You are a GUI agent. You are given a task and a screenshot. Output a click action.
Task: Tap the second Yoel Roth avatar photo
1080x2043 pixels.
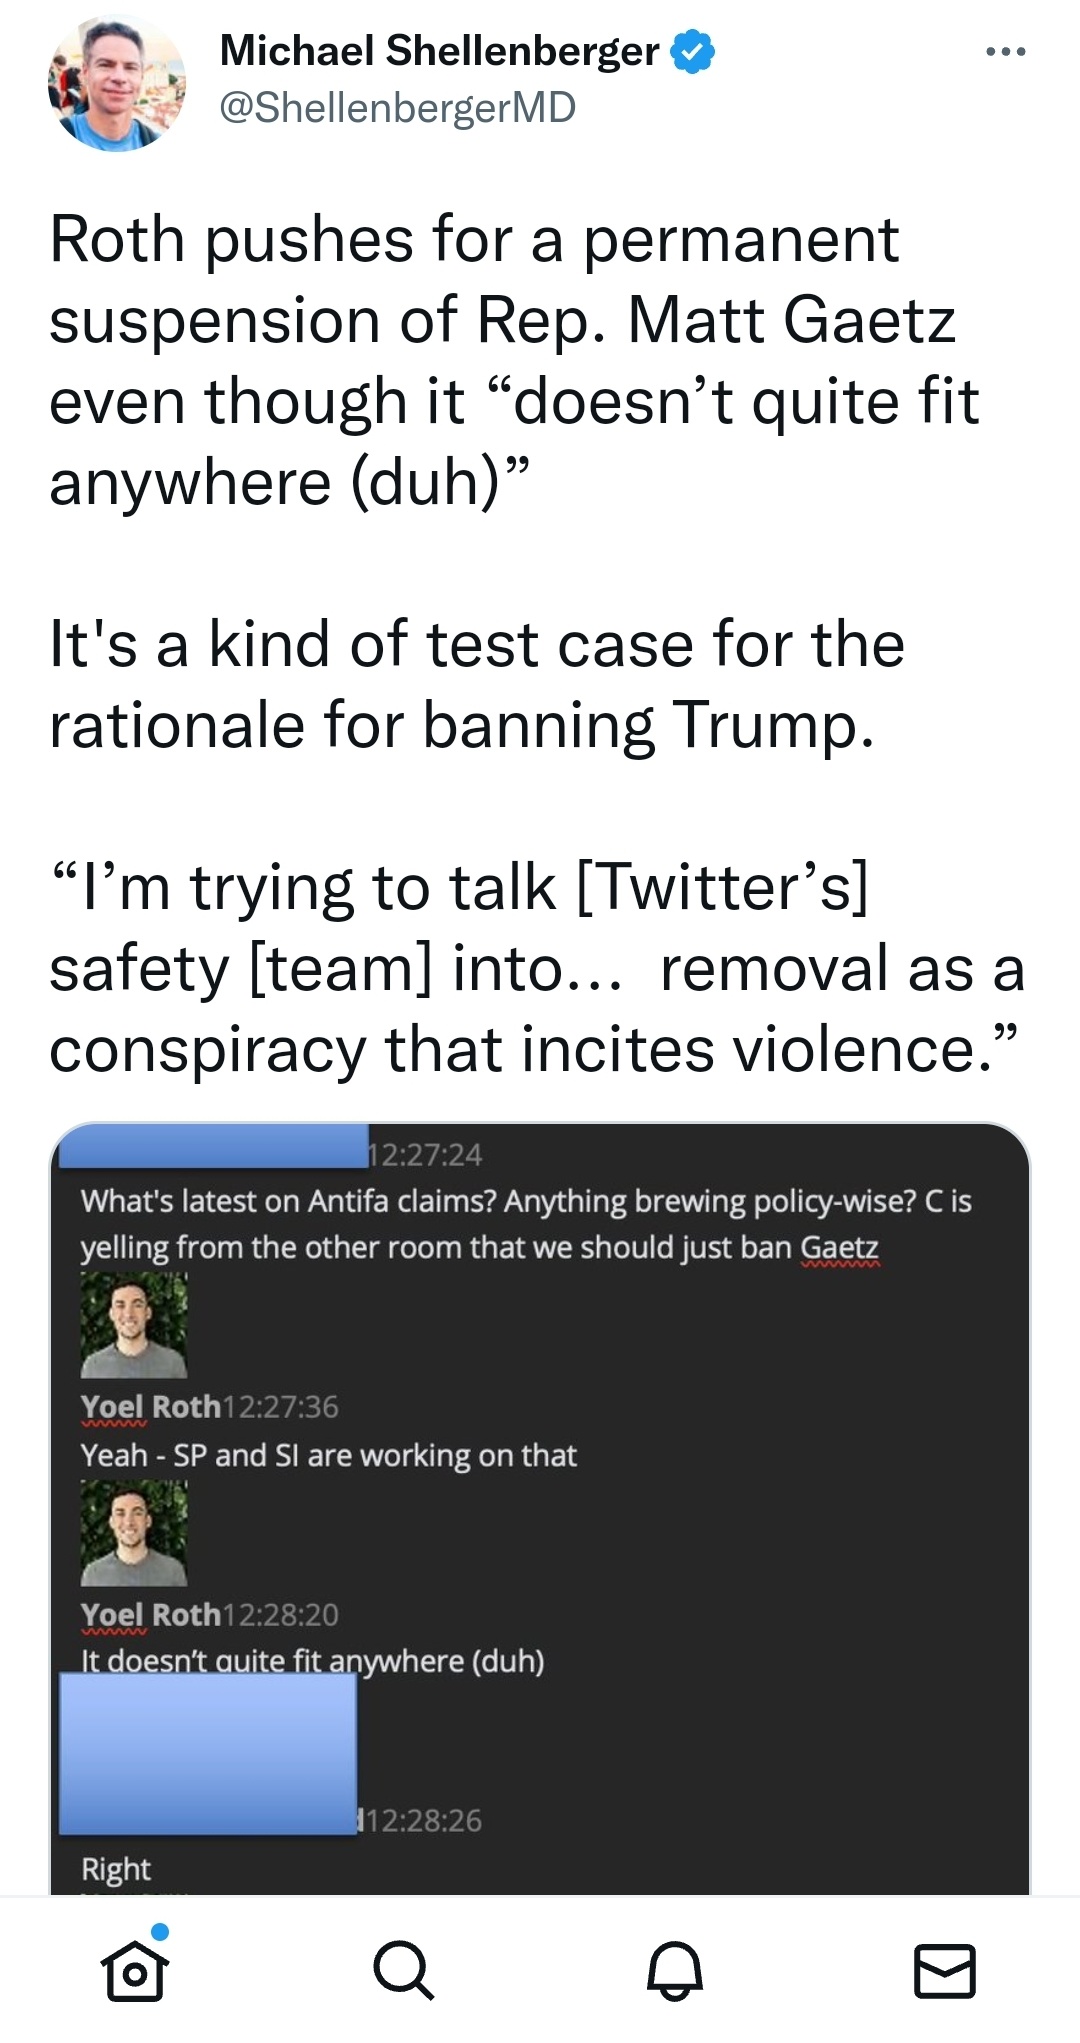tap(134, 1533)
